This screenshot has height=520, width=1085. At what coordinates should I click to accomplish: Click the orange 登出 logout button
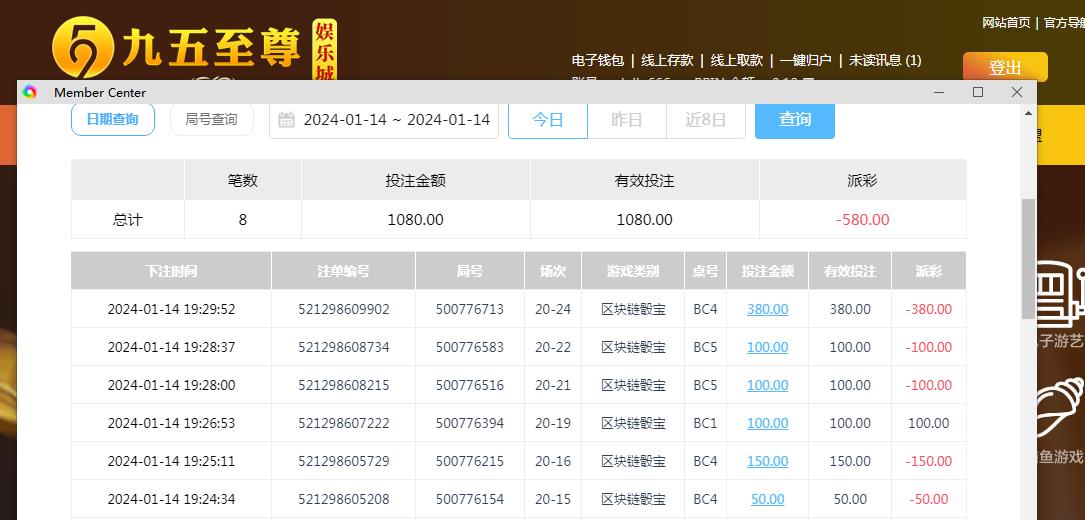click(x=1005, y=68)
